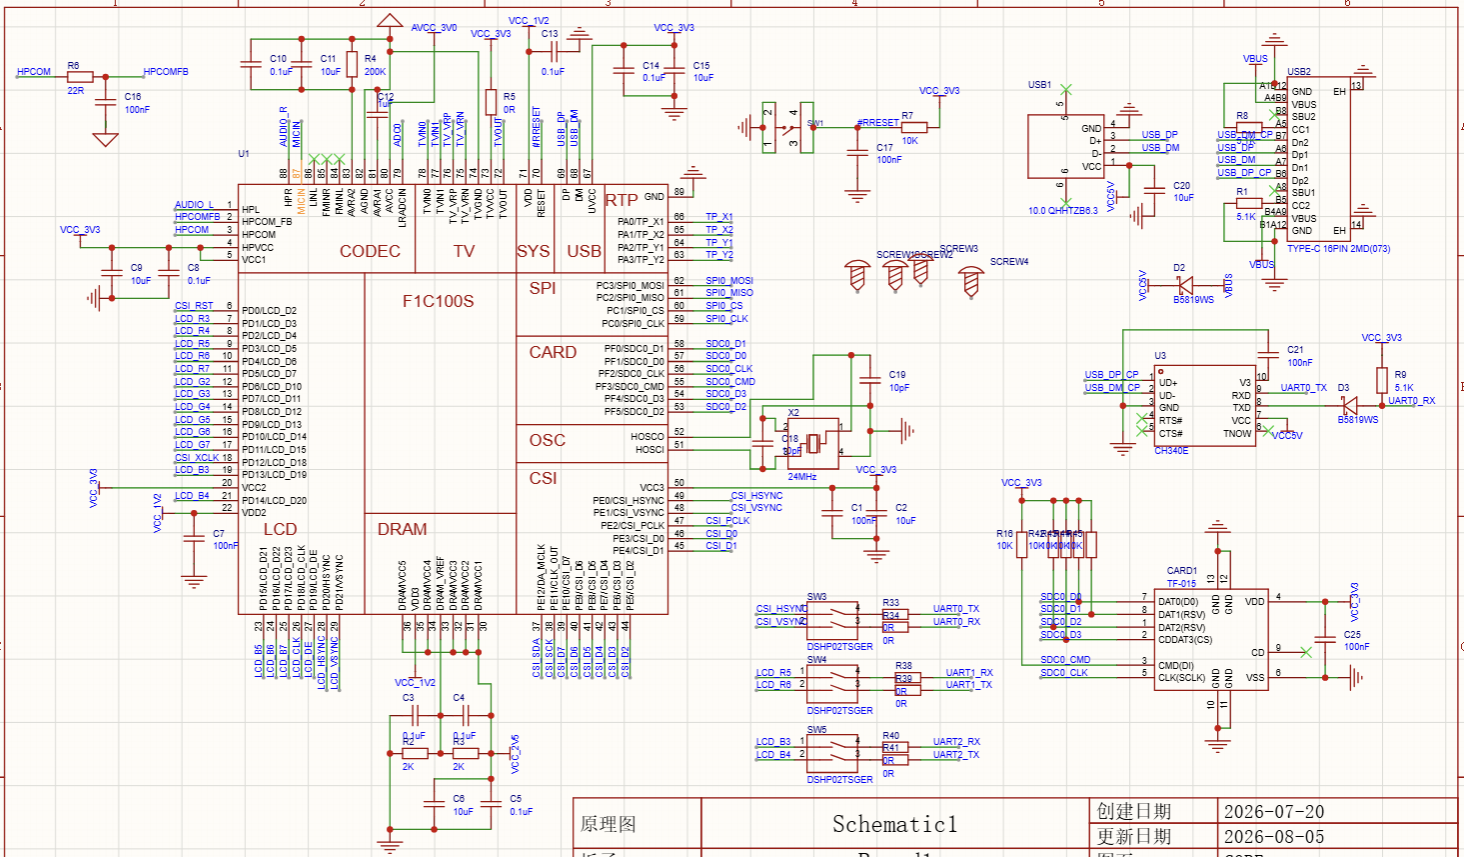1464x857 pixels.
Task: Click the 200K resistor value
Action: 375,72
